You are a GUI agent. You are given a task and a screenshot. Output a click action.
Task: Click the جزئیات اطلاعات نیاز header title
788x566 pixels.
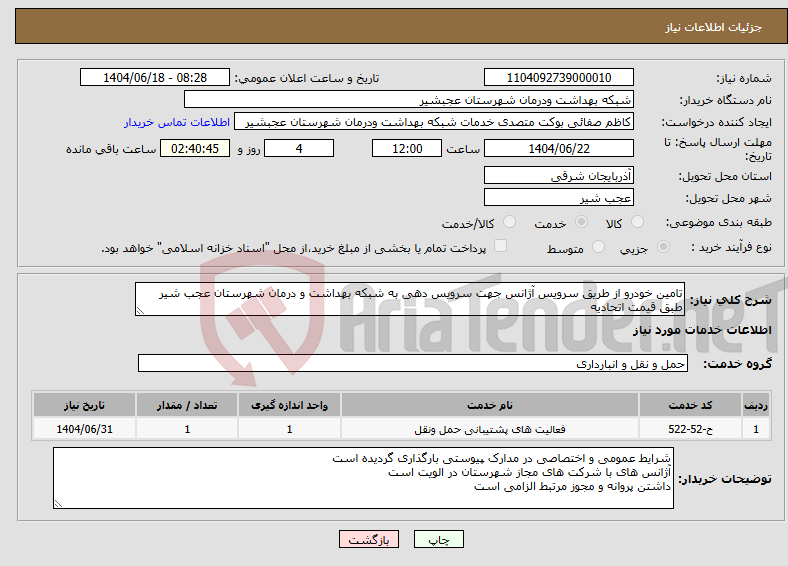point(714,27)
